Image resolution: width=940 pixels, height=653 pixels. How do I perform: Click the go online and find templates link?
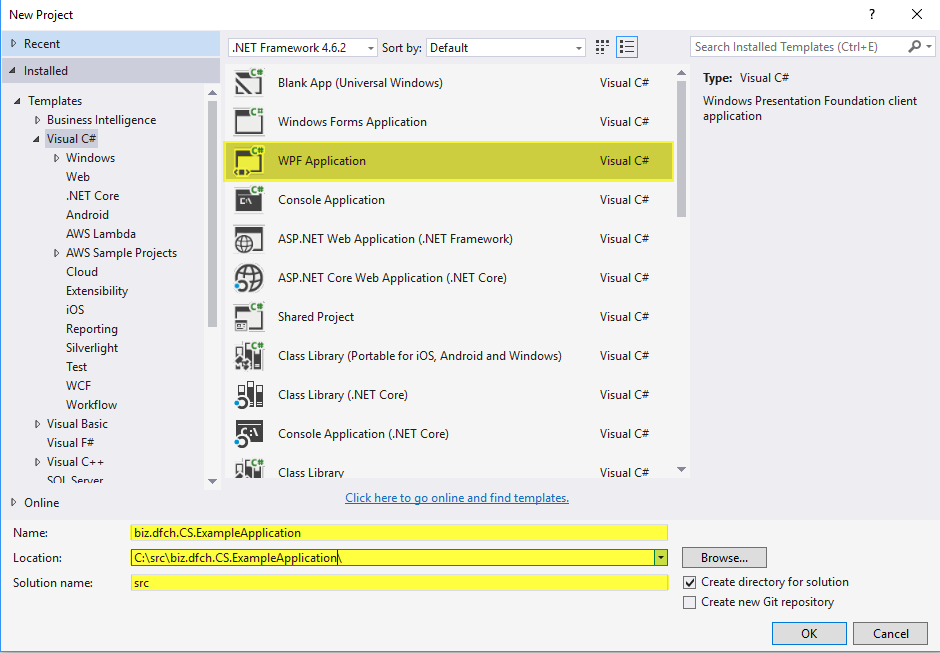(457, 498)
